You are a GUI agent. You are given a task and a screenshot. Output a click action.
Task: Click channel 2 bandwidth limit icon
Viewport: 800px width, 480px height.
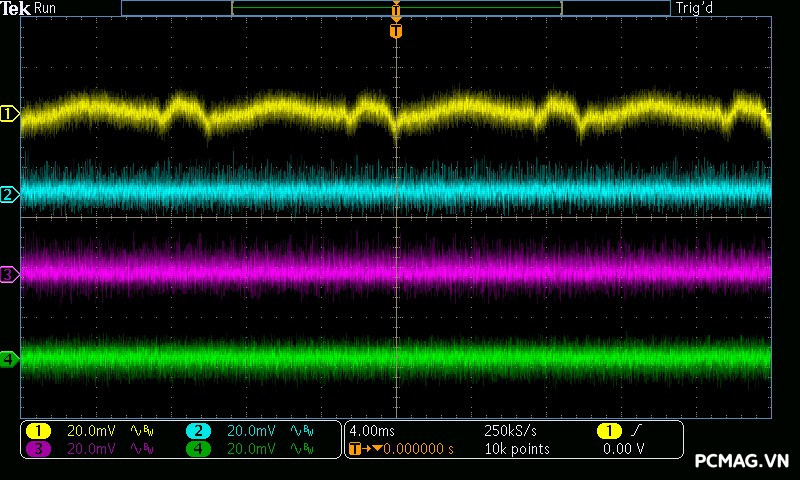(x=300, y=431)
